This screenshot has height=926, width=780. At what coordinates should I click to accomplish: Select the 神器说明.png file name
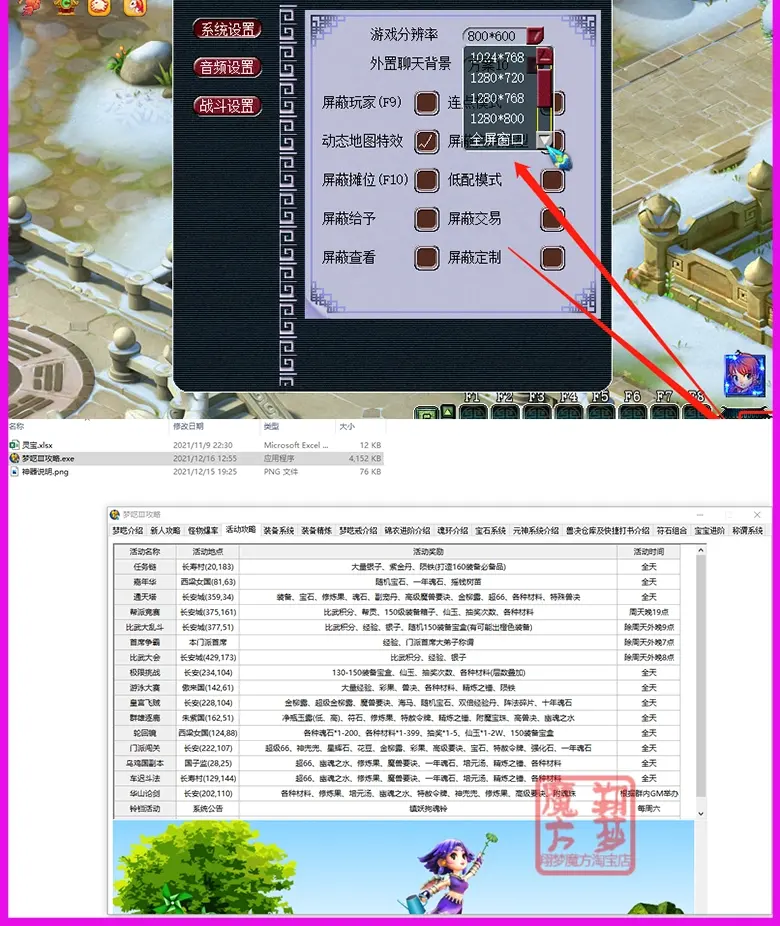pos(45,472)
